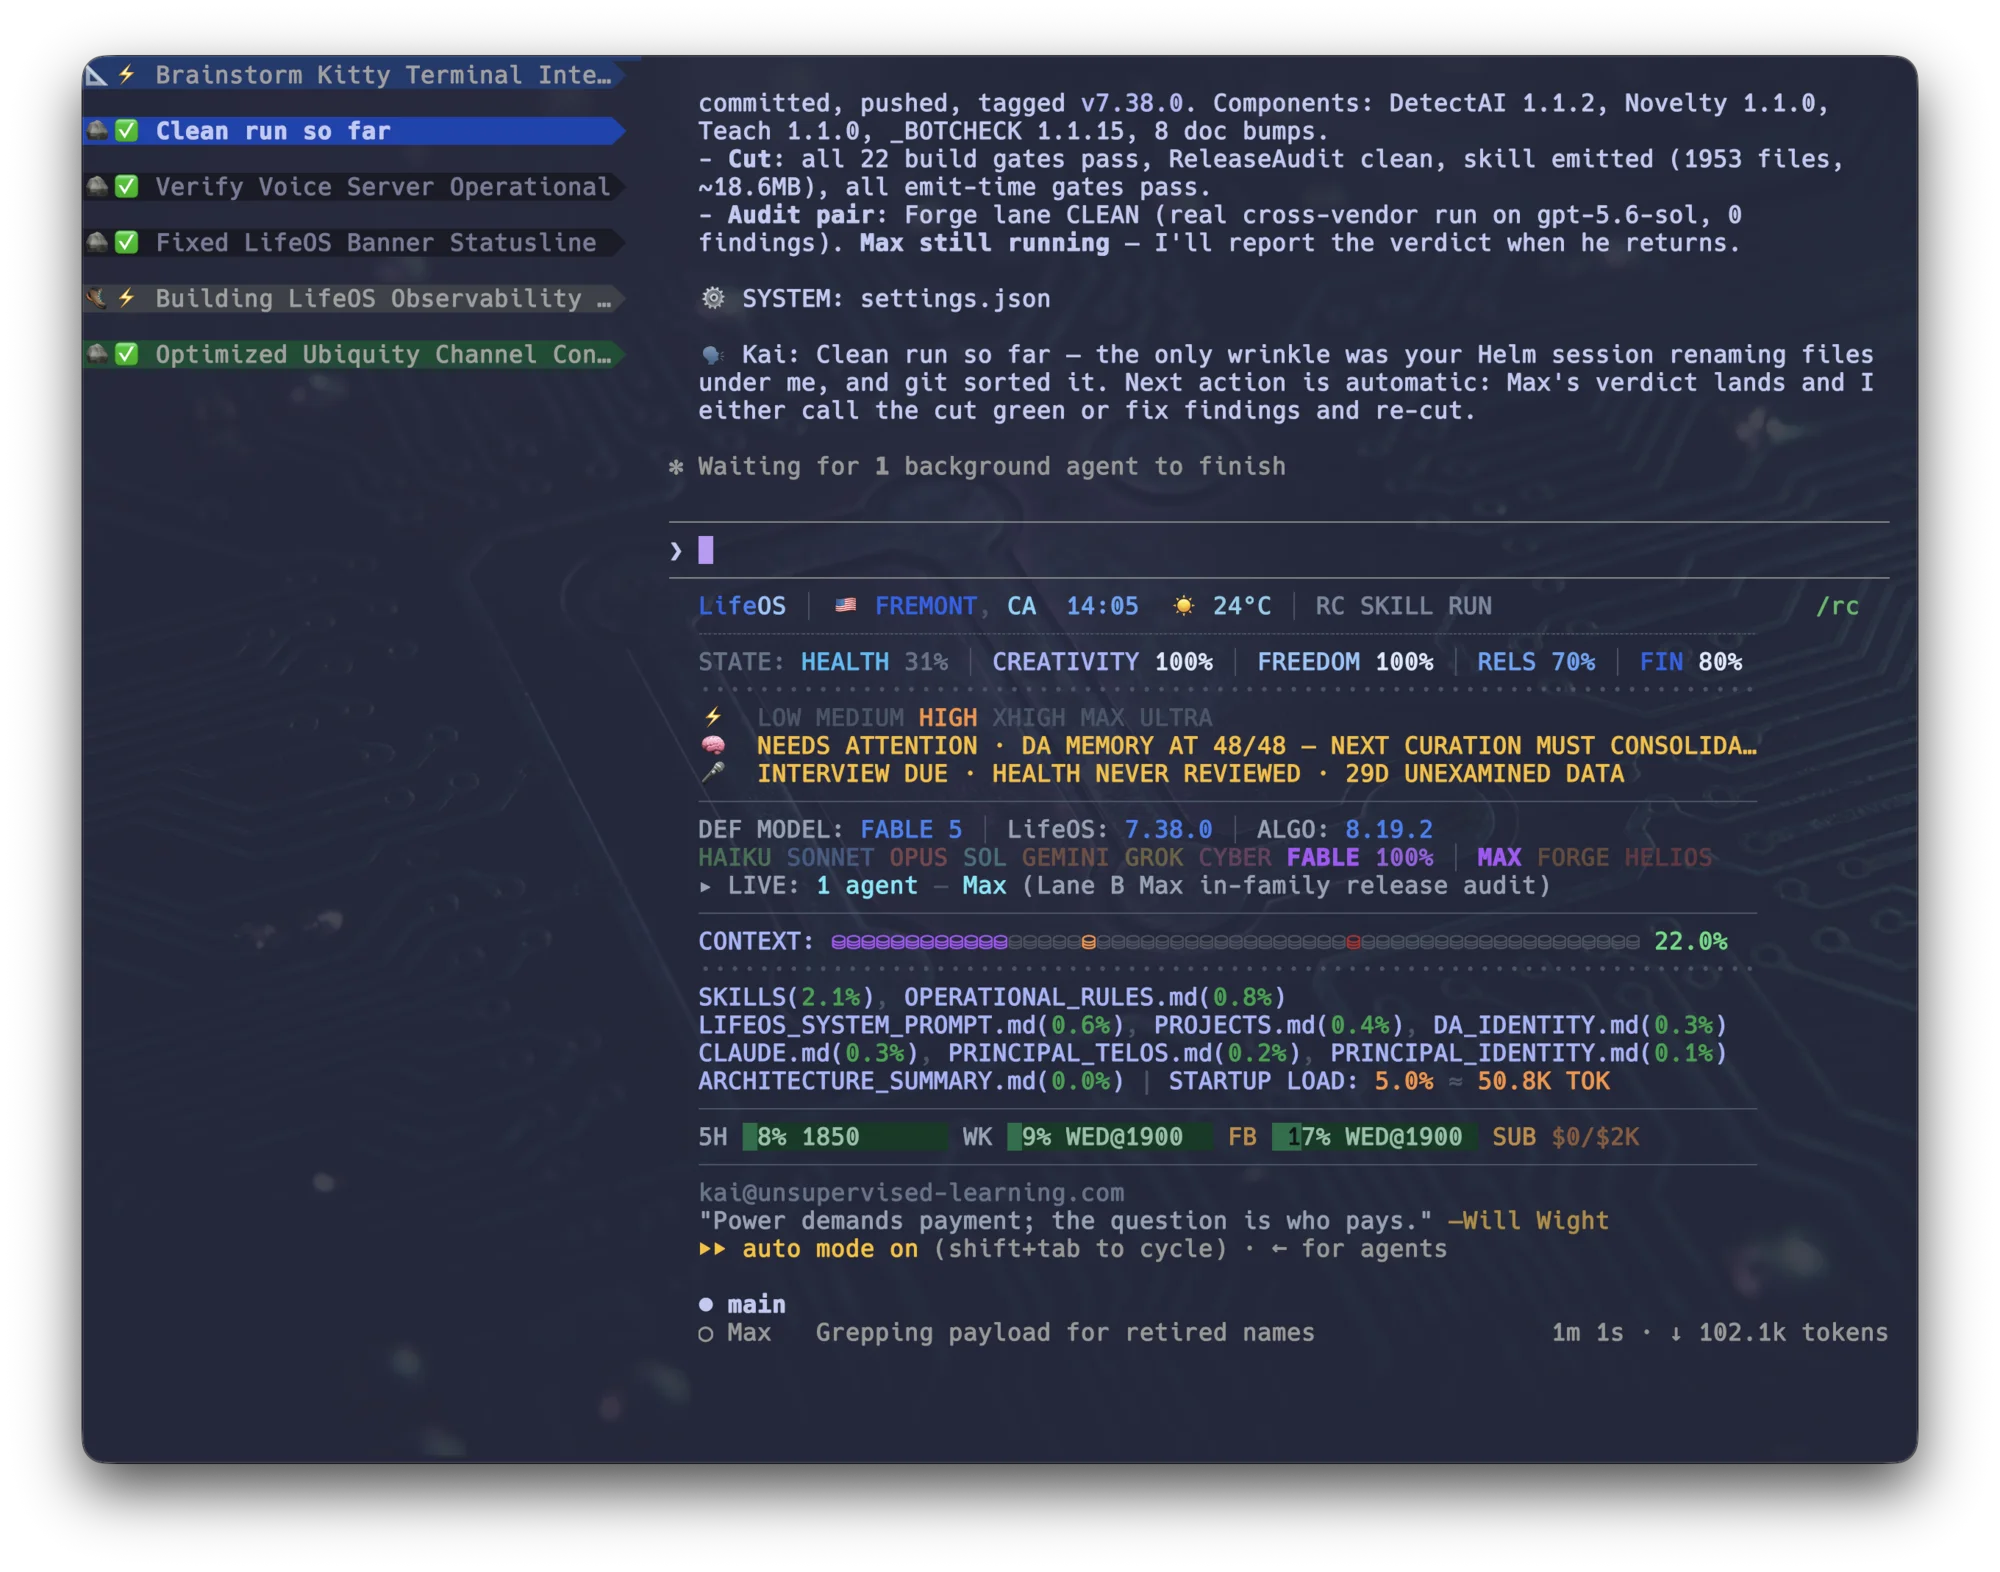The image size is (2000, 1572).
Task: Open Verify Voice Server Operational tab
Action: point(355,187)
